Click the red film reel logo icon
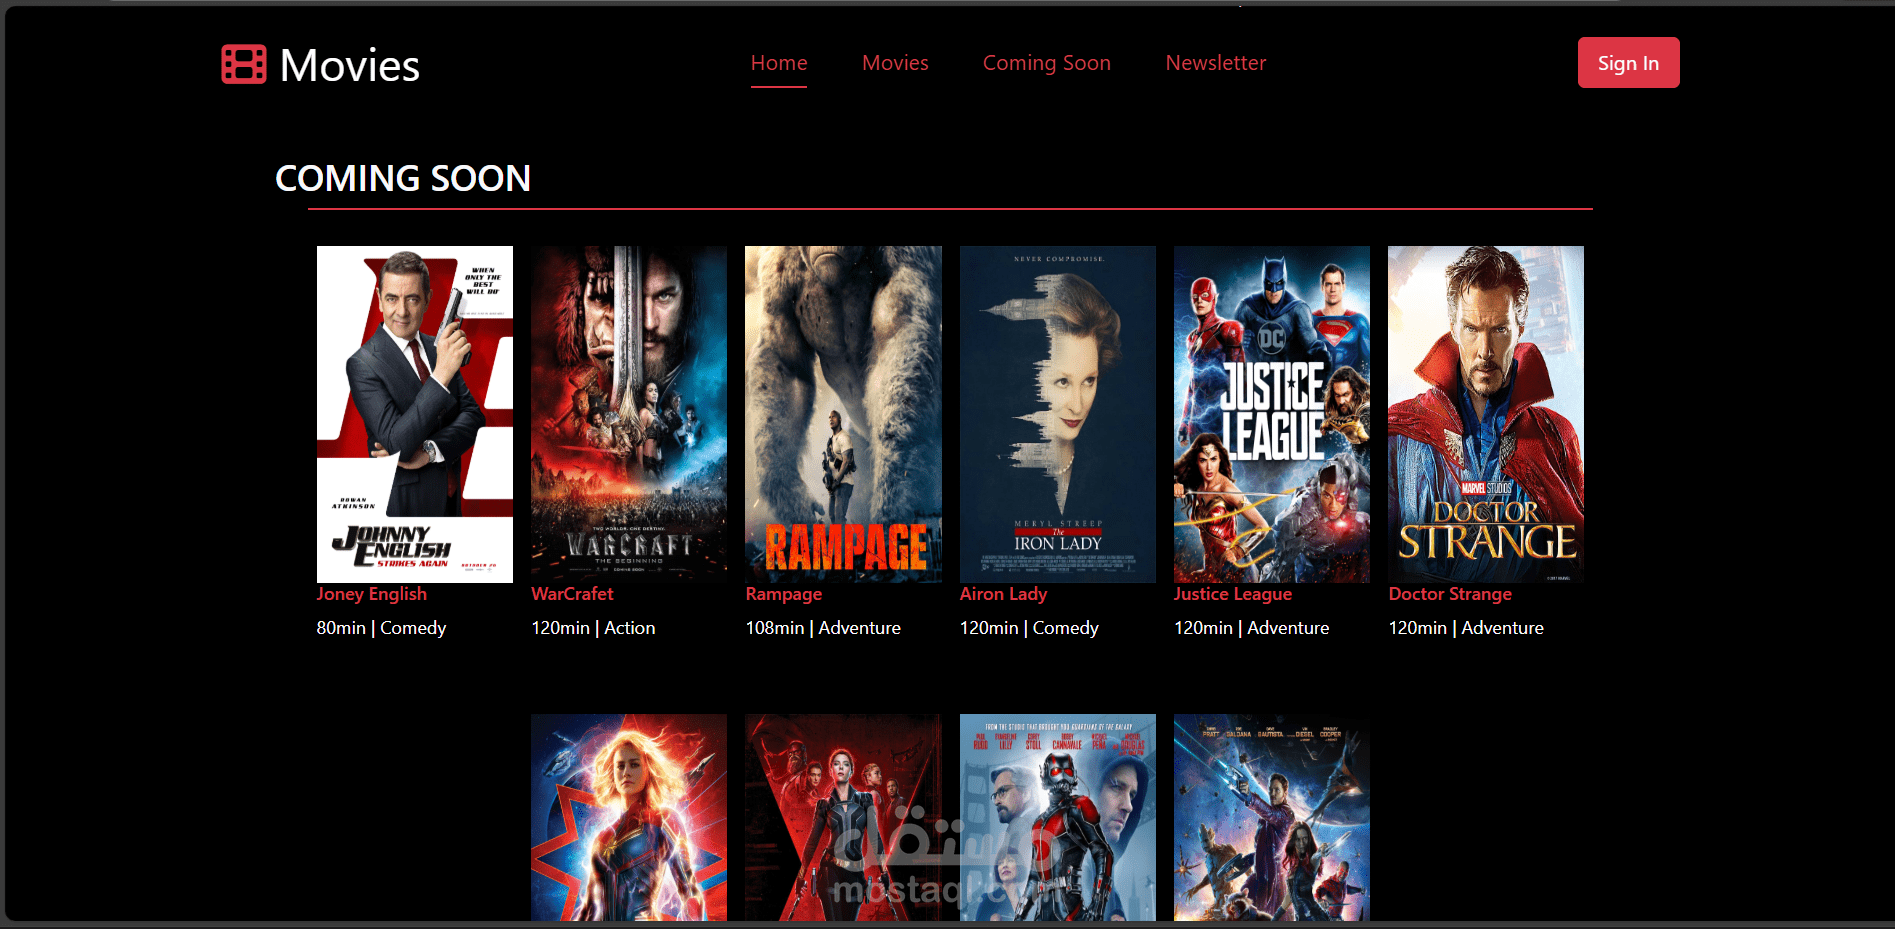The height and width of the screenshot is (929, 1895). point(244,64)
